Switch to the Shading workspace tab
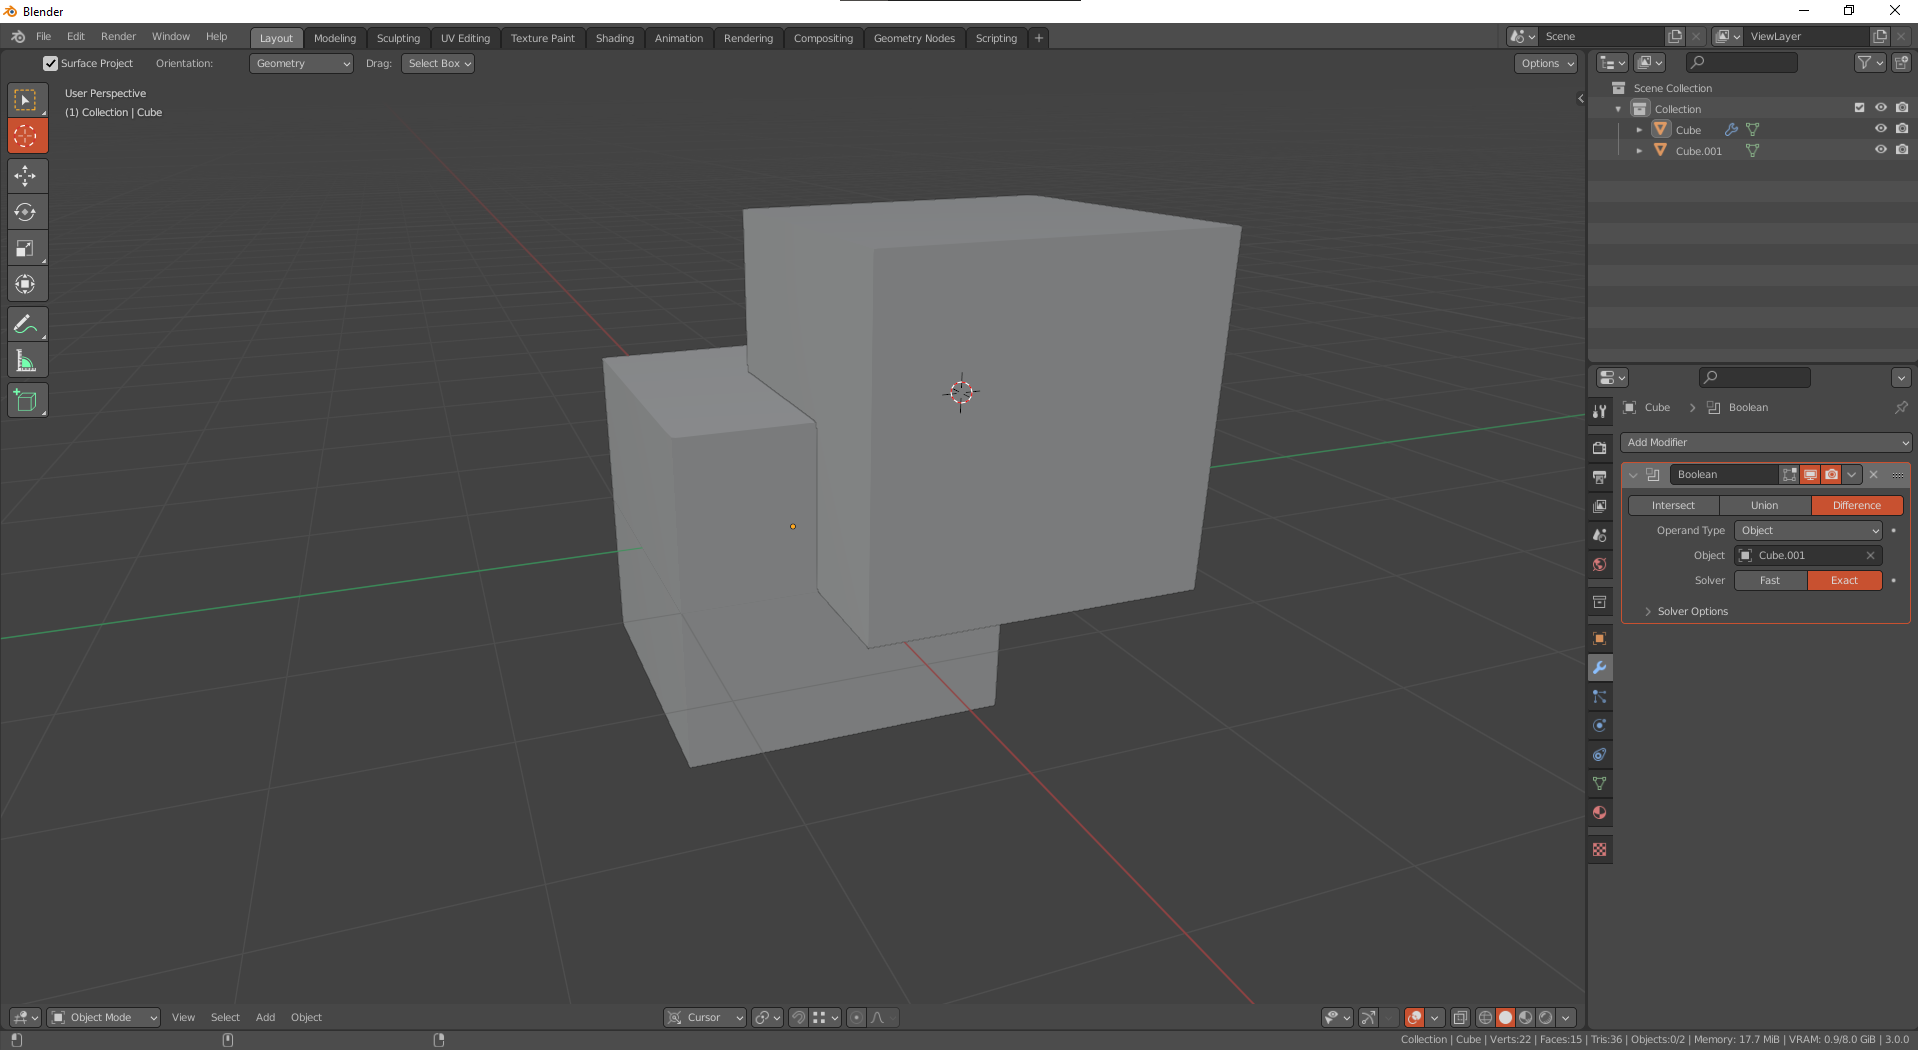 coord(615,38)
